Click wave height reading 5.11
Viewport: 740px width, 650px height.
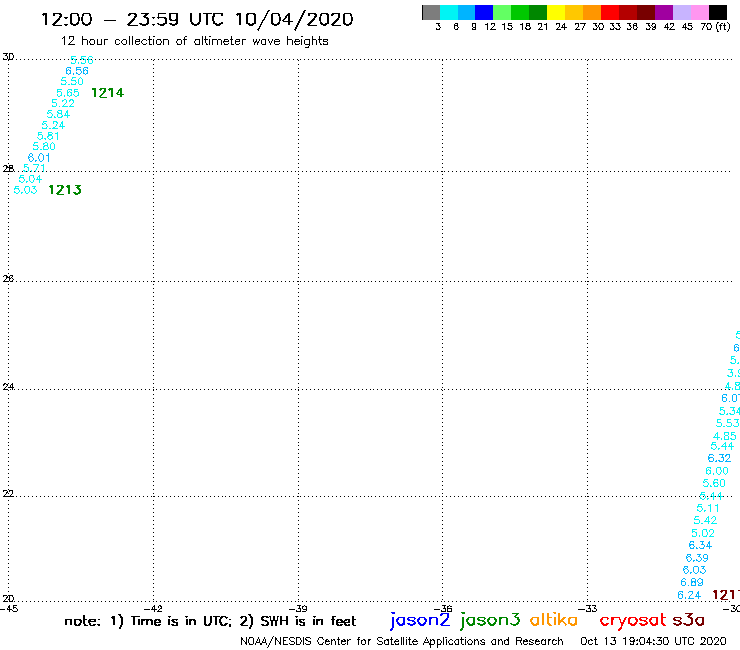click(x=708, y=508)
